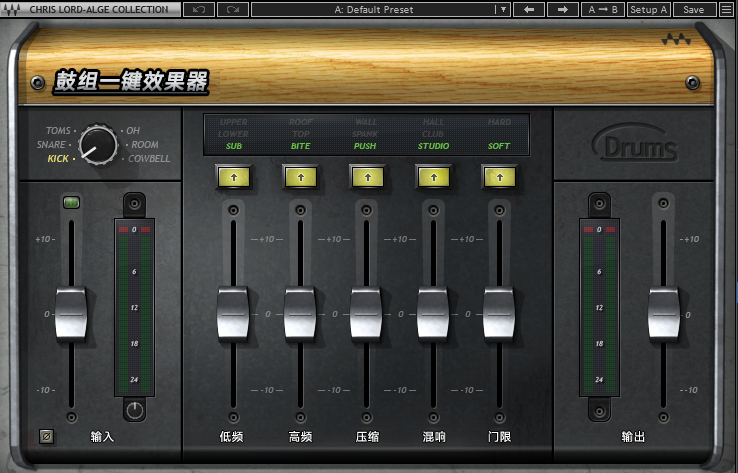Cycle the 低频 (bass) mode with its yellow arrow button
Screen dimensions: 738x473
[x=234, y=177]
